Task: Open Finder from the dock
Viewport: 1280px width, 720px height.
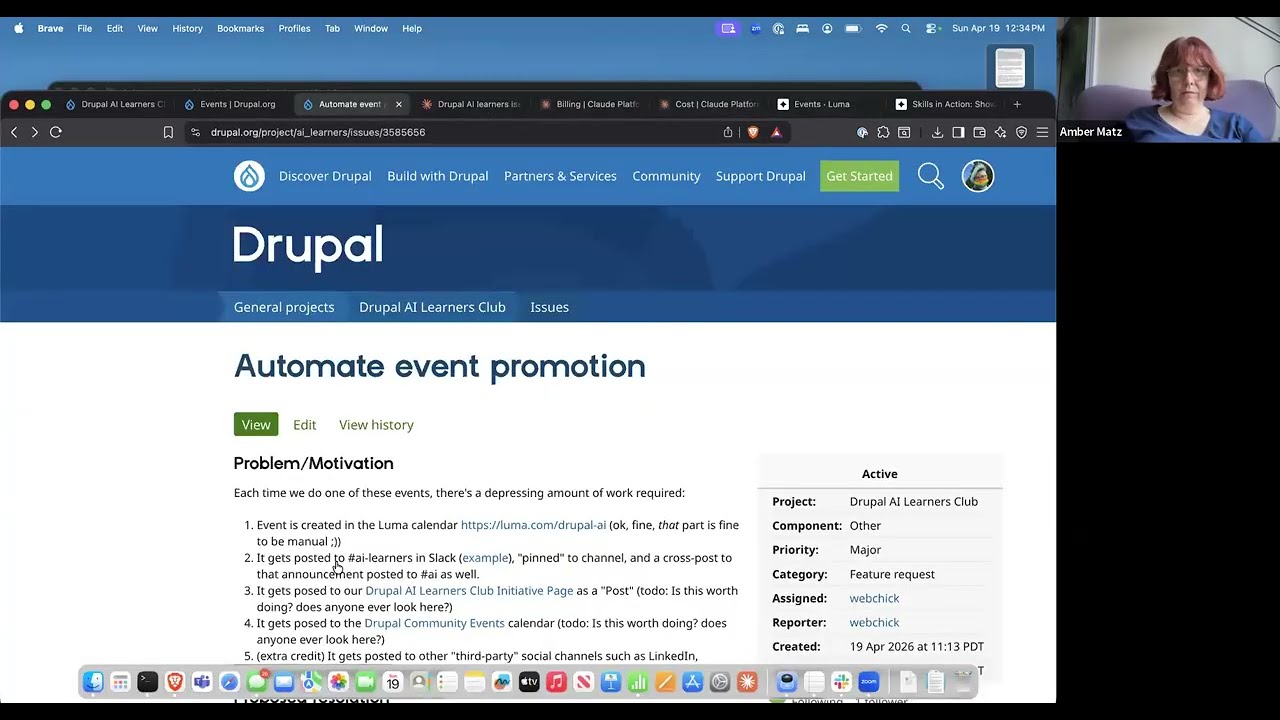Action: (93, 682)
